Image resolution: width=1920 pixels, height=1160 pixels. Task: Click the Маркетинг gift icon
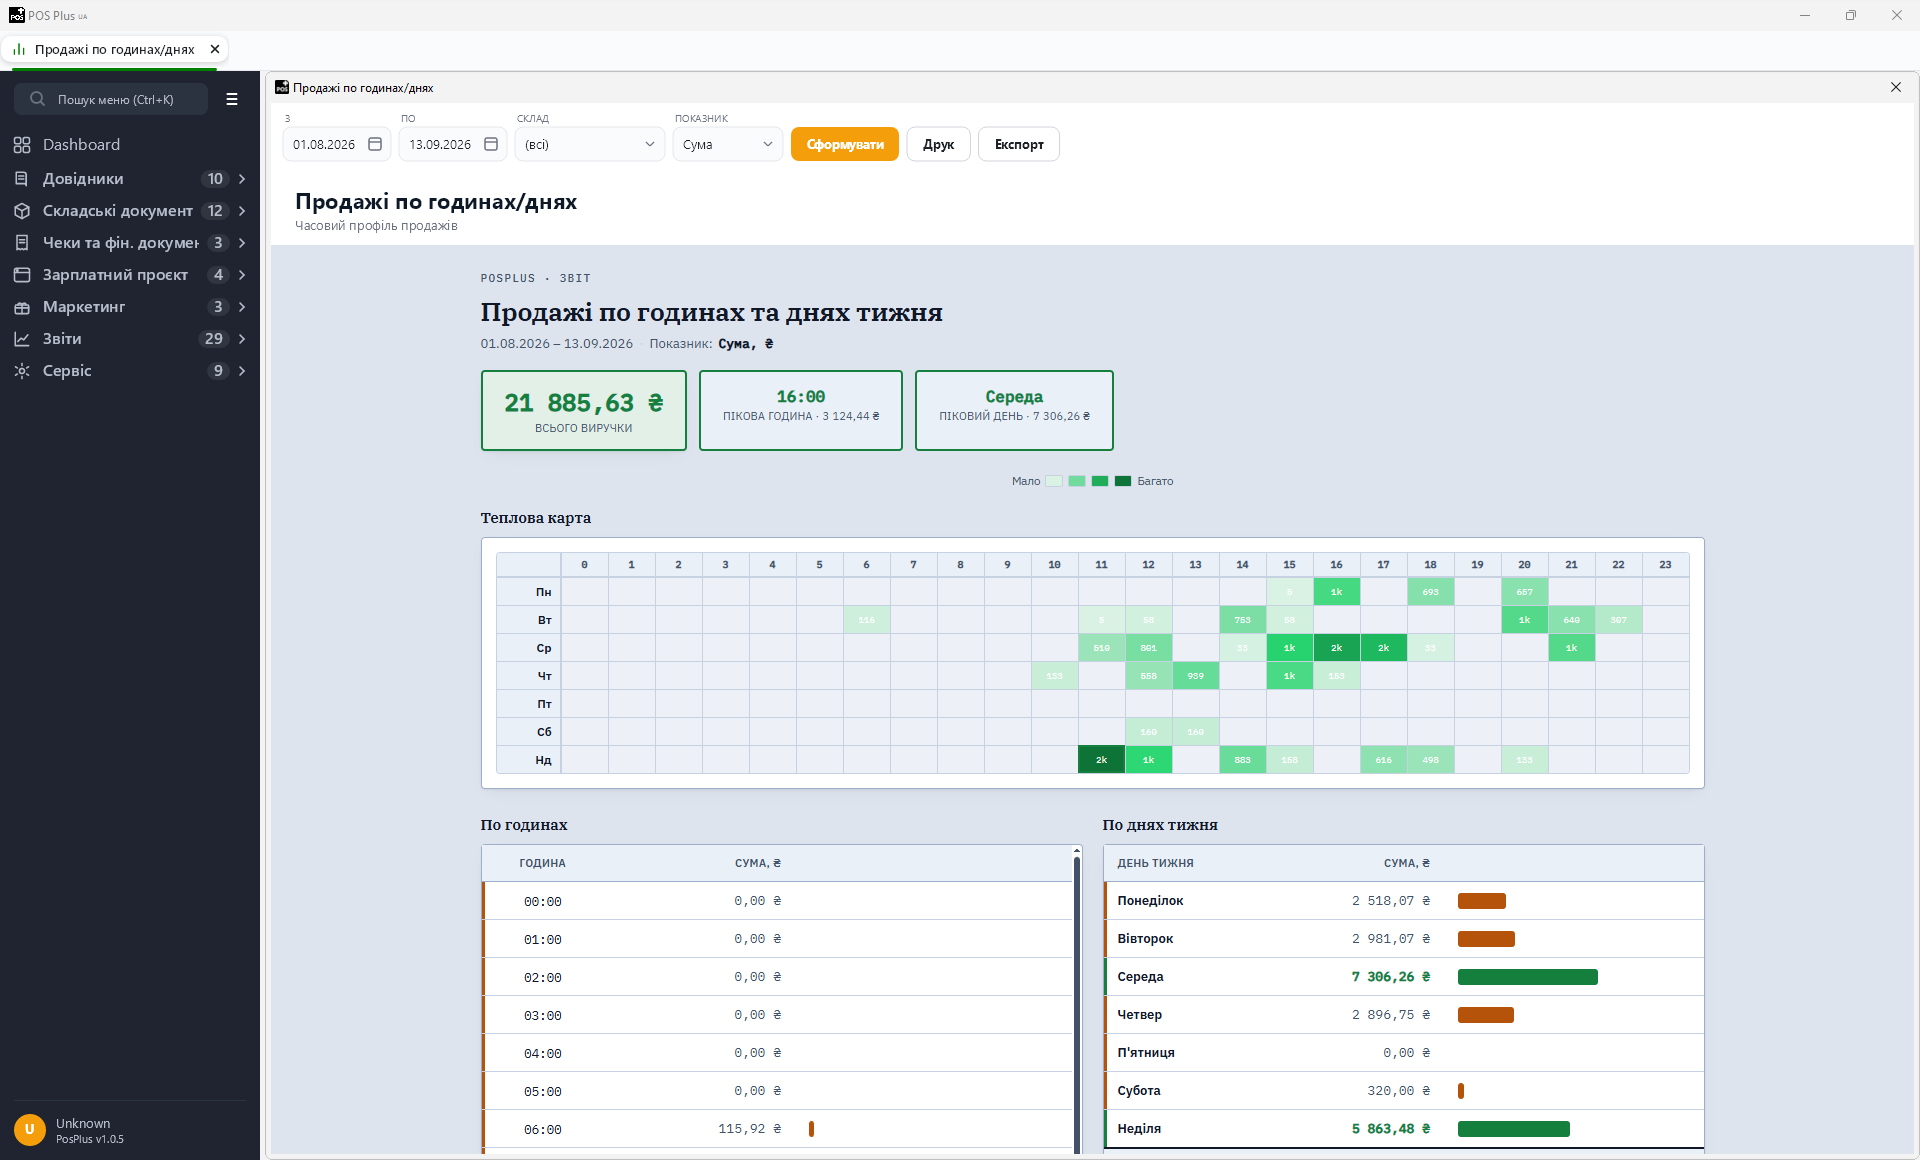click(x=22, y=307)
